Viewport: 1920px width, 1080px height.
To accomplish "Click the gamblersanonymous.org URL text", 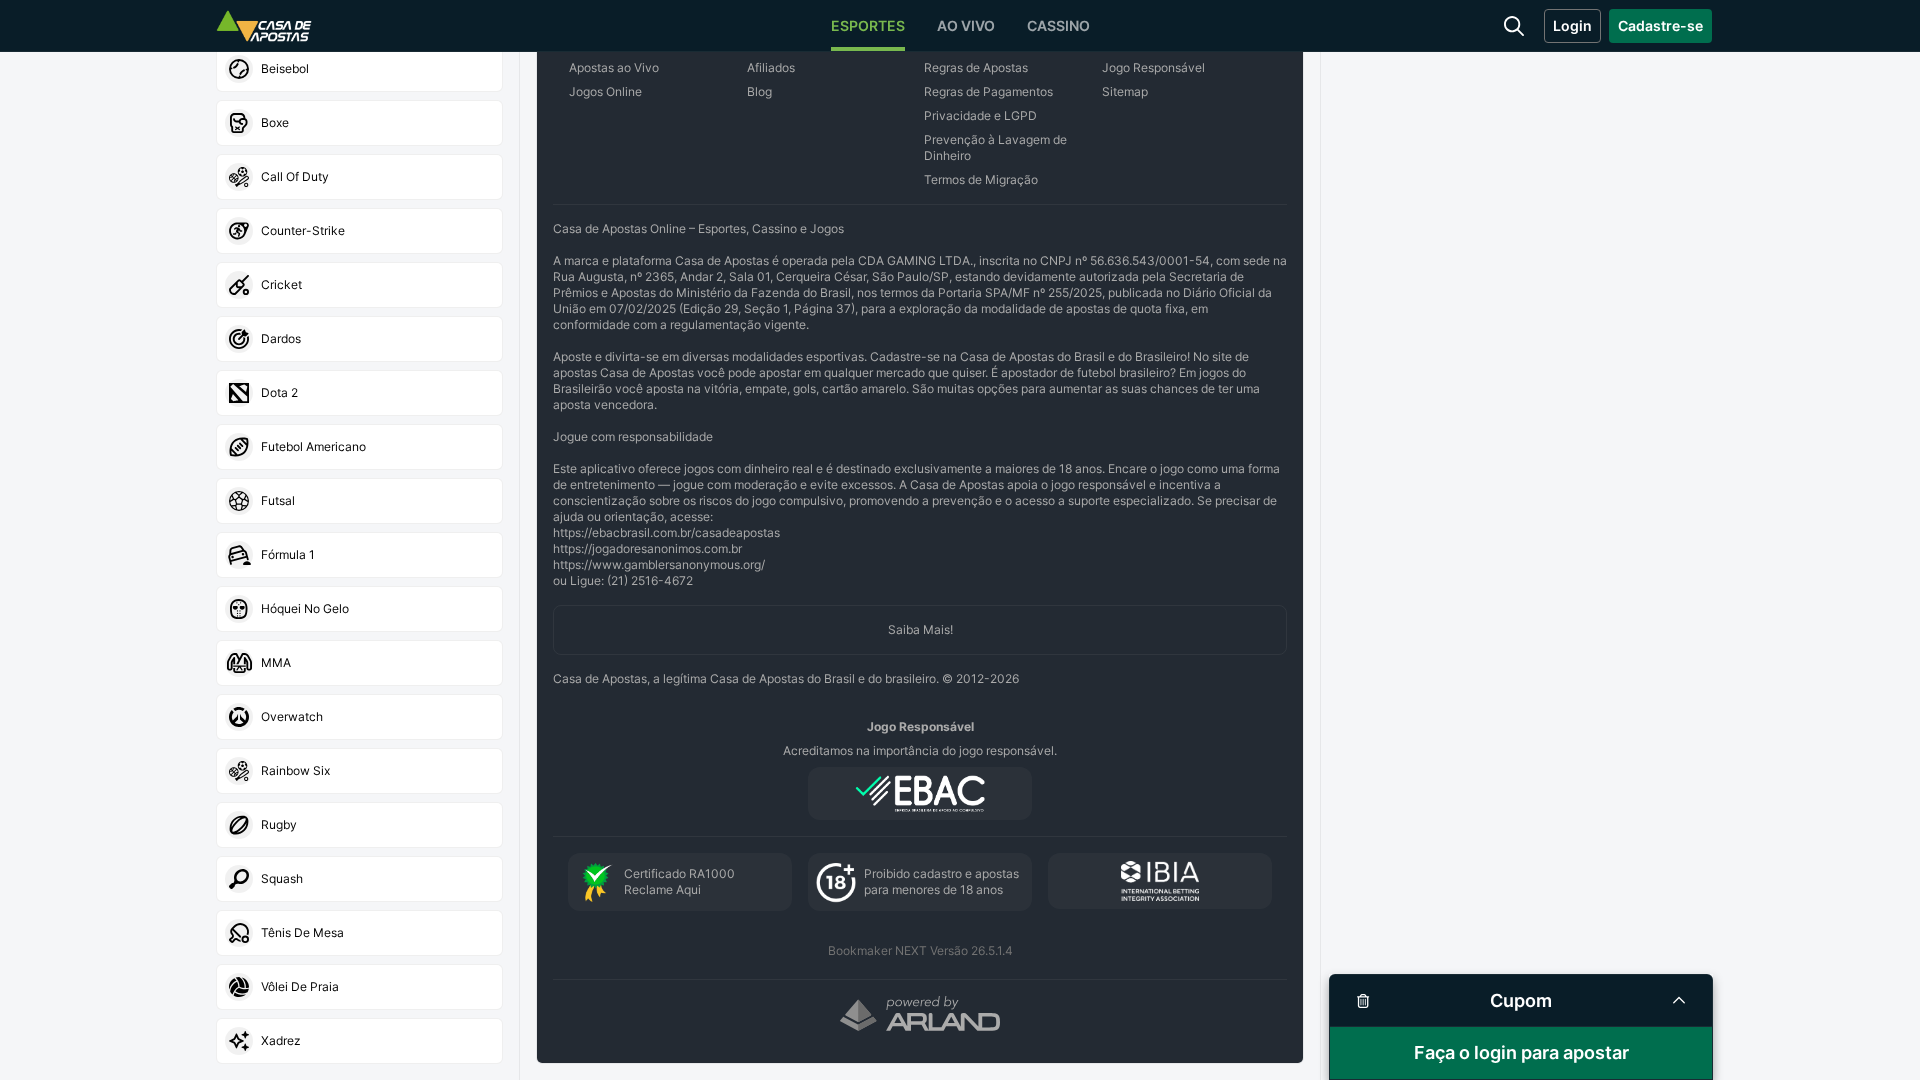I will tap(659, 565).
